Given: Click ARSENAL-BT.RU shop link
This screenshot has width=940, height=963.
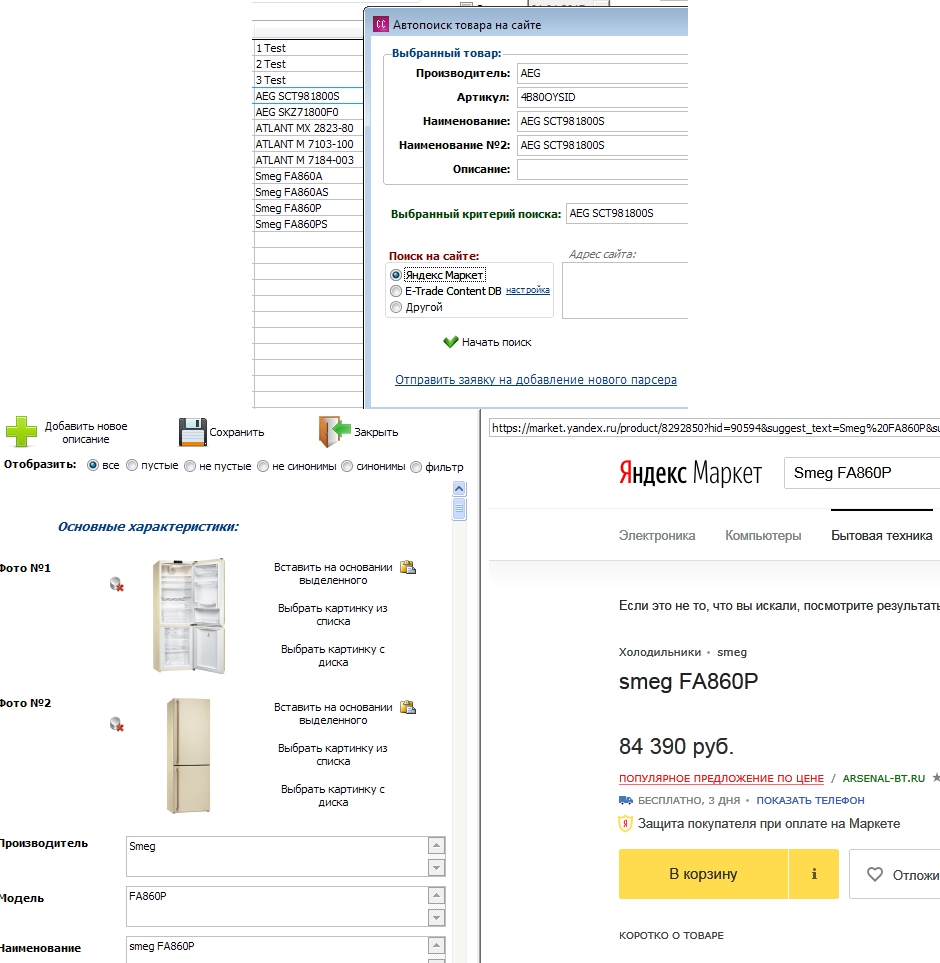Looking at the screenshot, I should click(884, 778).
